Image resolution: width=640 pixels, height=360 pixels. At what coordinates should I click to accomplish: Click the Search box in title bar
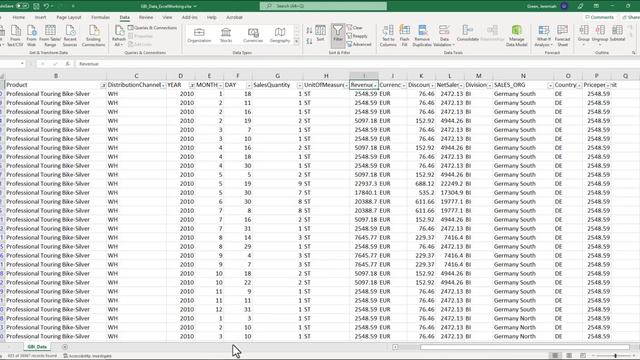(x=323, y=6)
